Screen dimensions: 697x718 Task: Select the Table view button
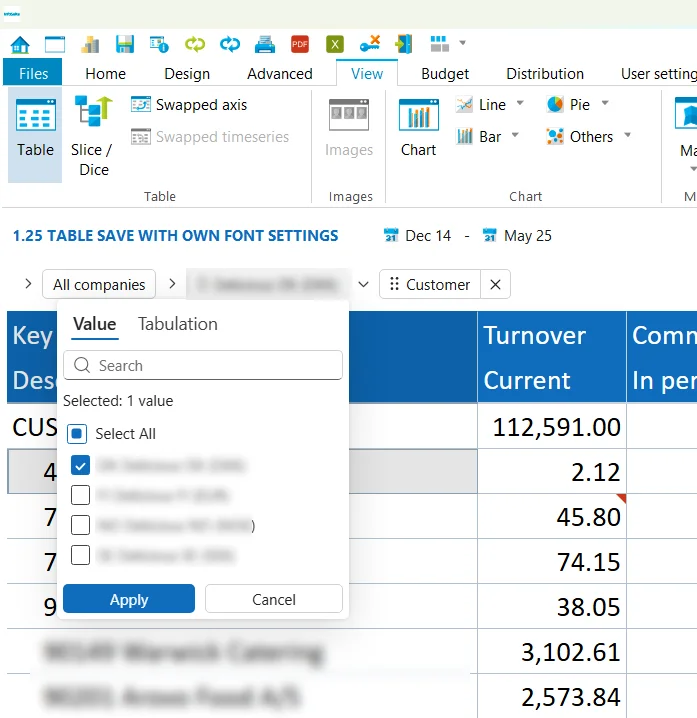tap(35, 135)
